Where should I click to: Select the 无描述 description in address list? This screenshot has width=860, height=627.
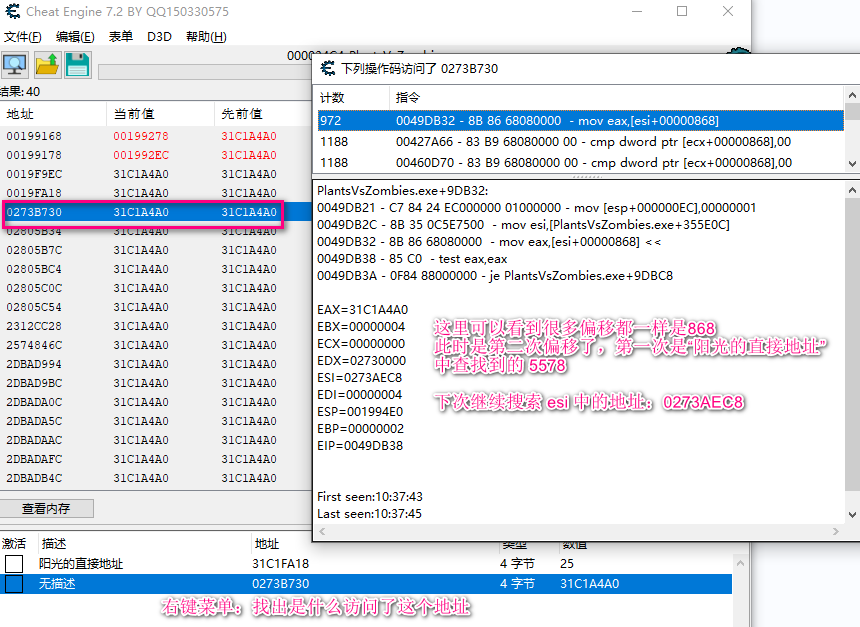click(57, 584)
